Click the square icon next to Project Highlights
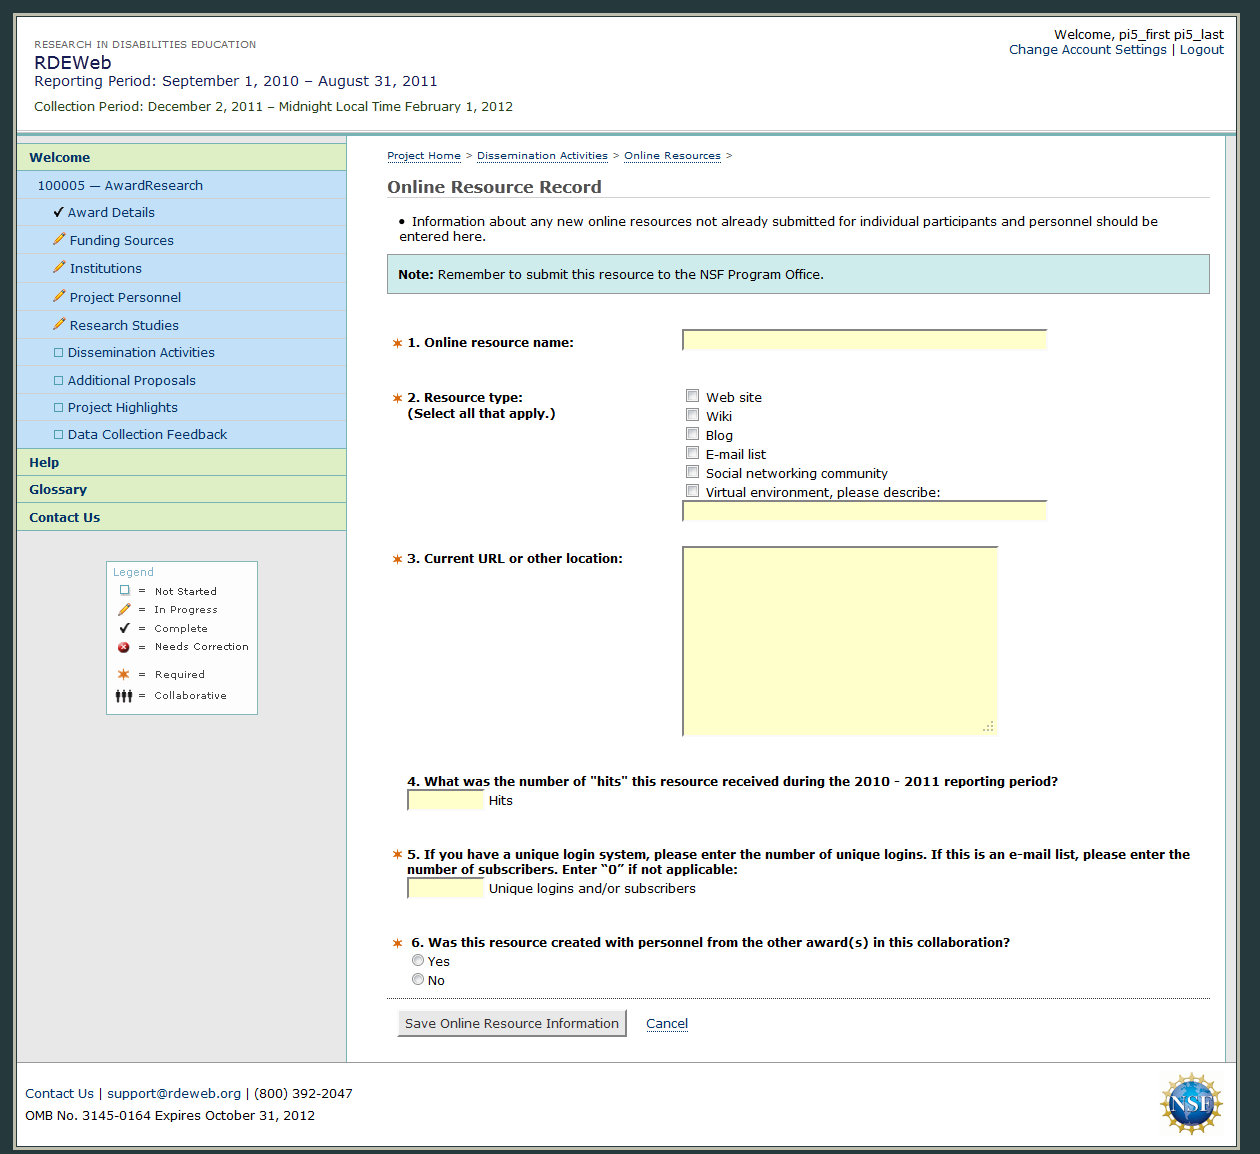Image resolution: width=1260 pixels, height=1154 pixels. (x=58, y=408)
